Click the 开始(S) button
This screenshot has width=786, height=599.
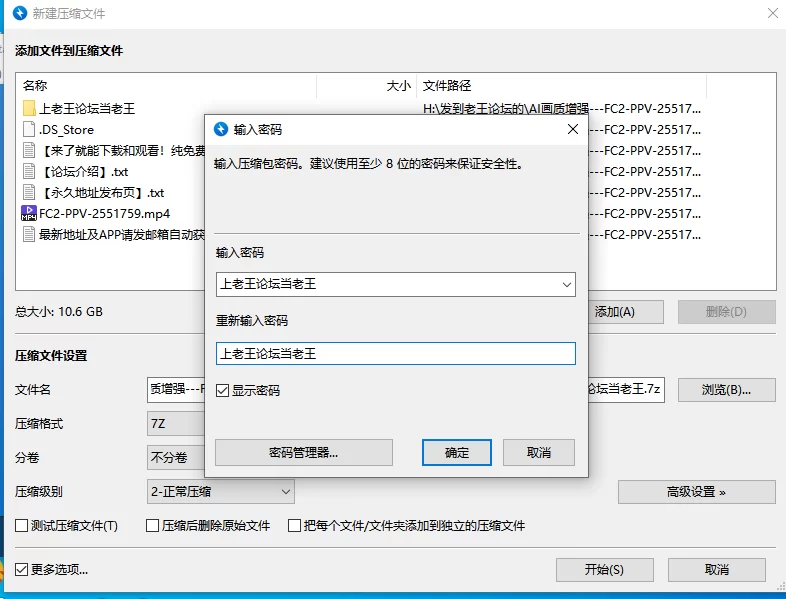click(x=605, y=569)
